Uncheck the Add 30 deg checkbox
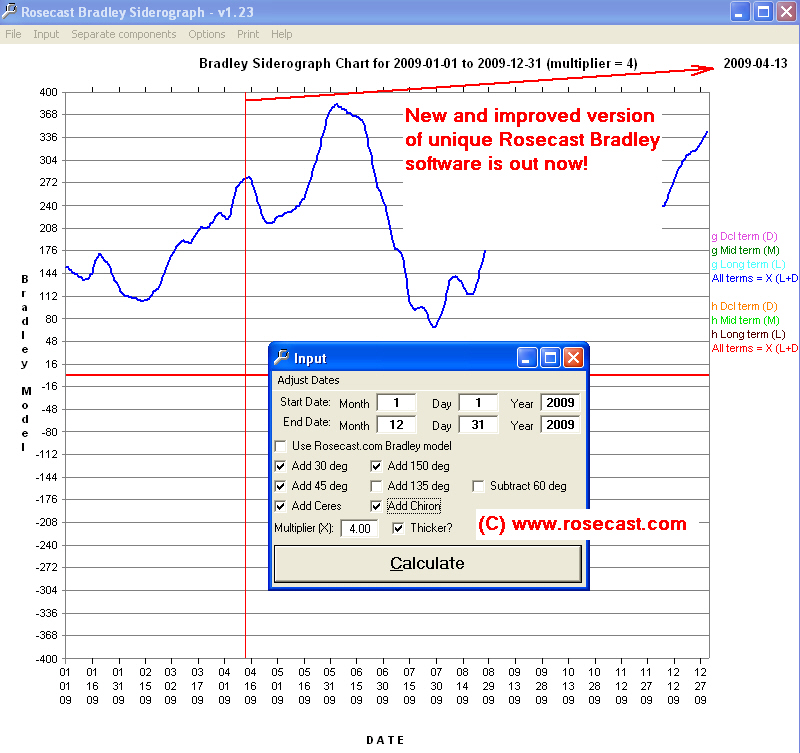 pos(281,466)
